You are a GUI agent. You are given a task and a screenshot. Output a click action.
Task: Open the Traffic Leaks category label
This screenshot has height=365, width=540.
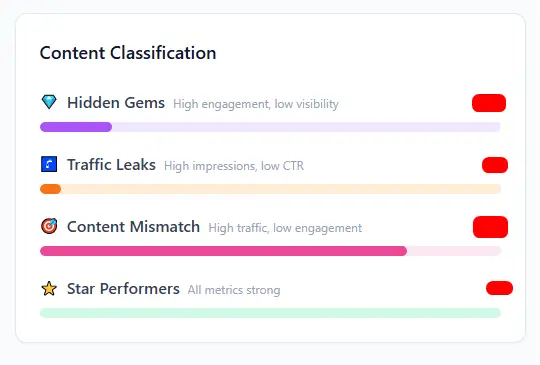[111, 165]
